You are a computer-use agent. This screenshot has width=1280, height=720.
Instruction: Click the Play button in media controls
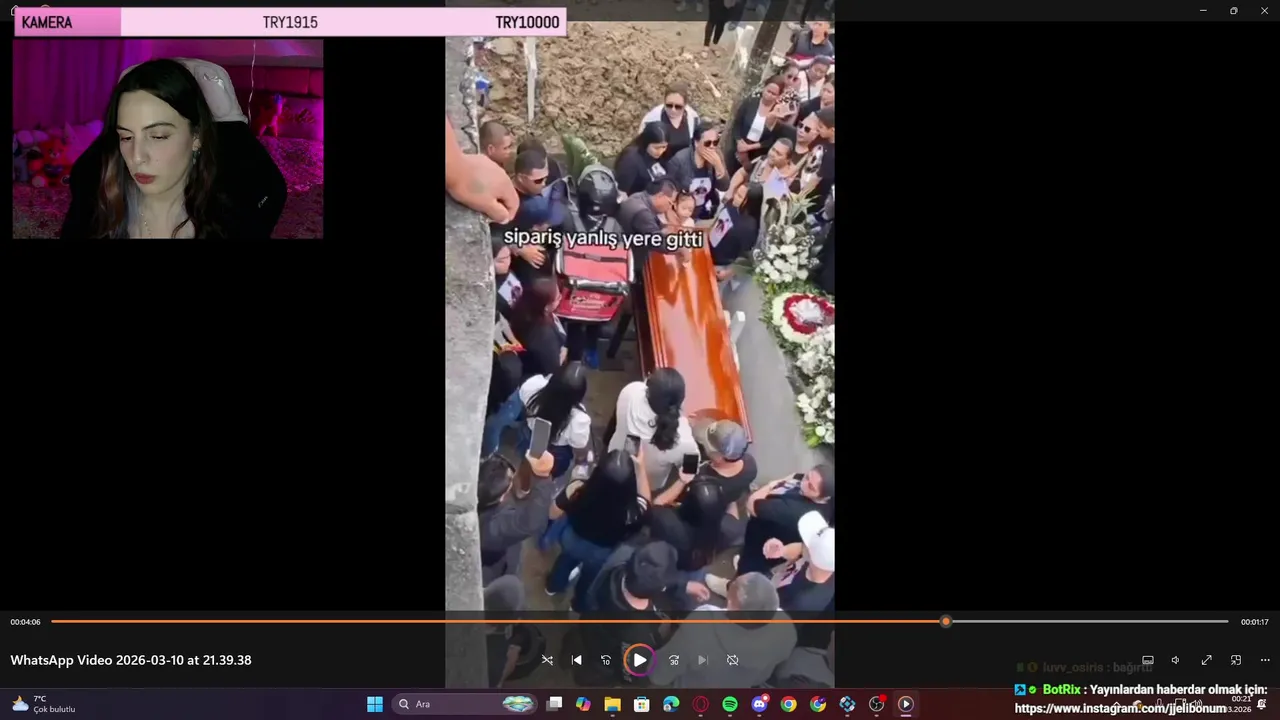tap(639, 660)
